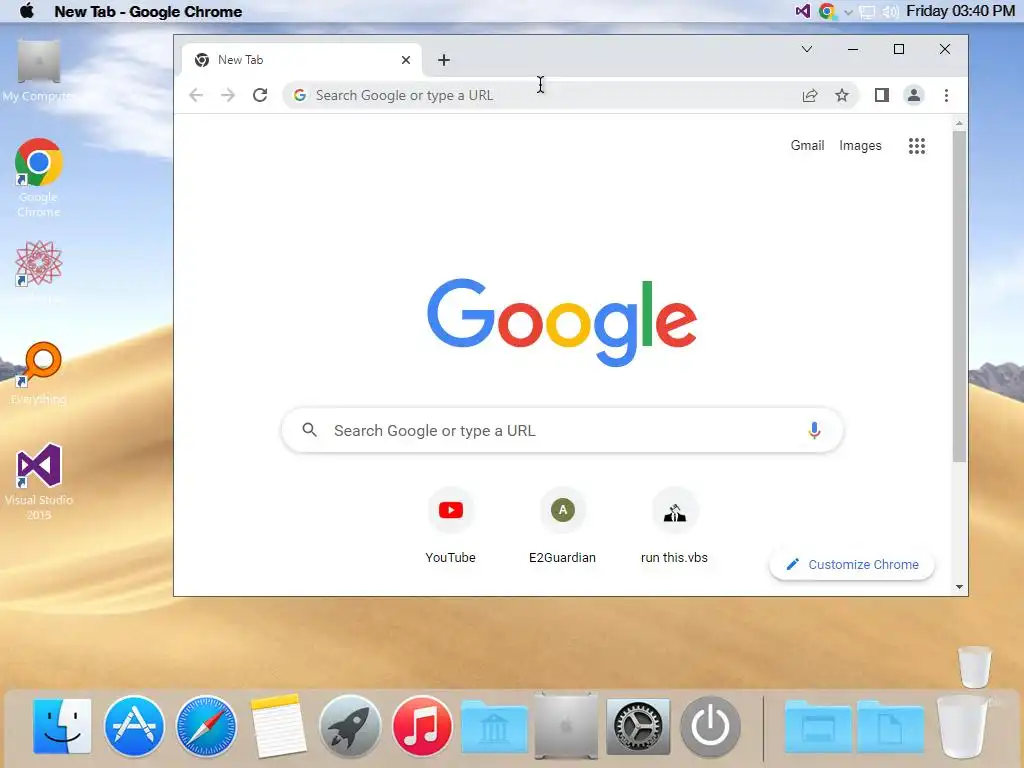Open Music app from the dock
This screenshot has width=1024, height=768.
click(422, 726)
